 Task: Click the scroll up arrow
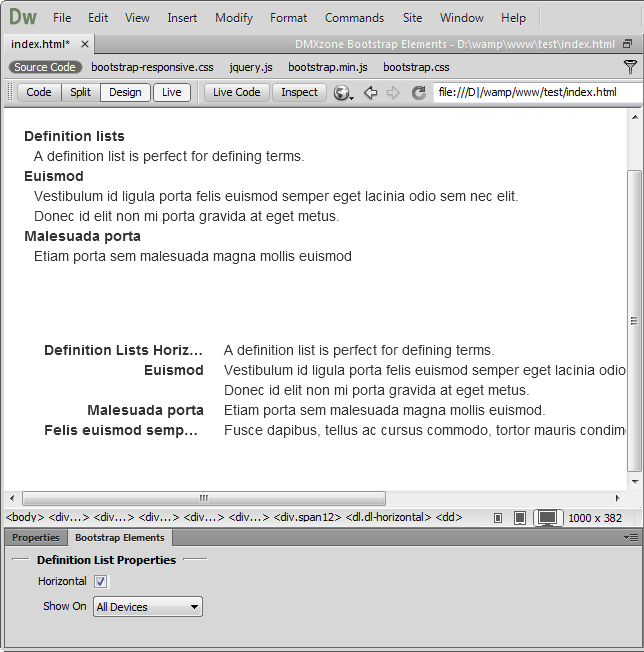pos(634,117)
